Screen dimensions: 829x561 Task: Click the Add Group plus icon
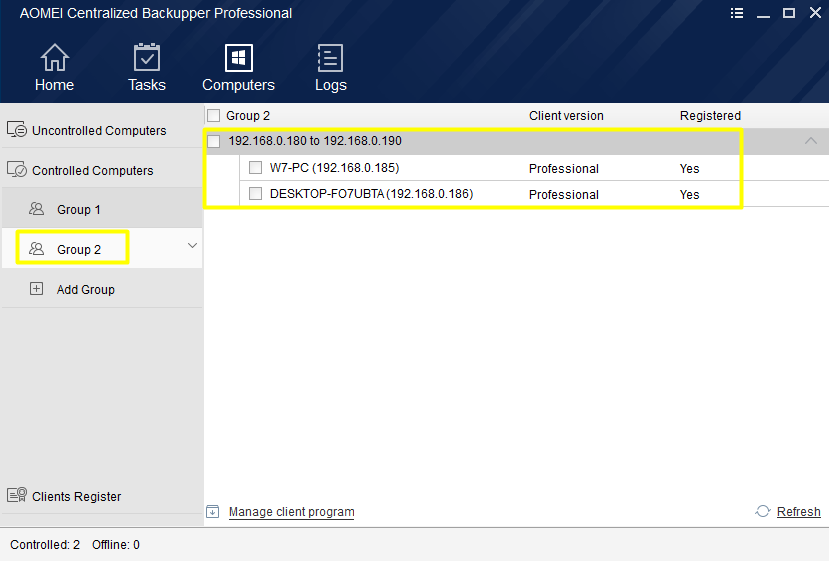tap(36, 289)
